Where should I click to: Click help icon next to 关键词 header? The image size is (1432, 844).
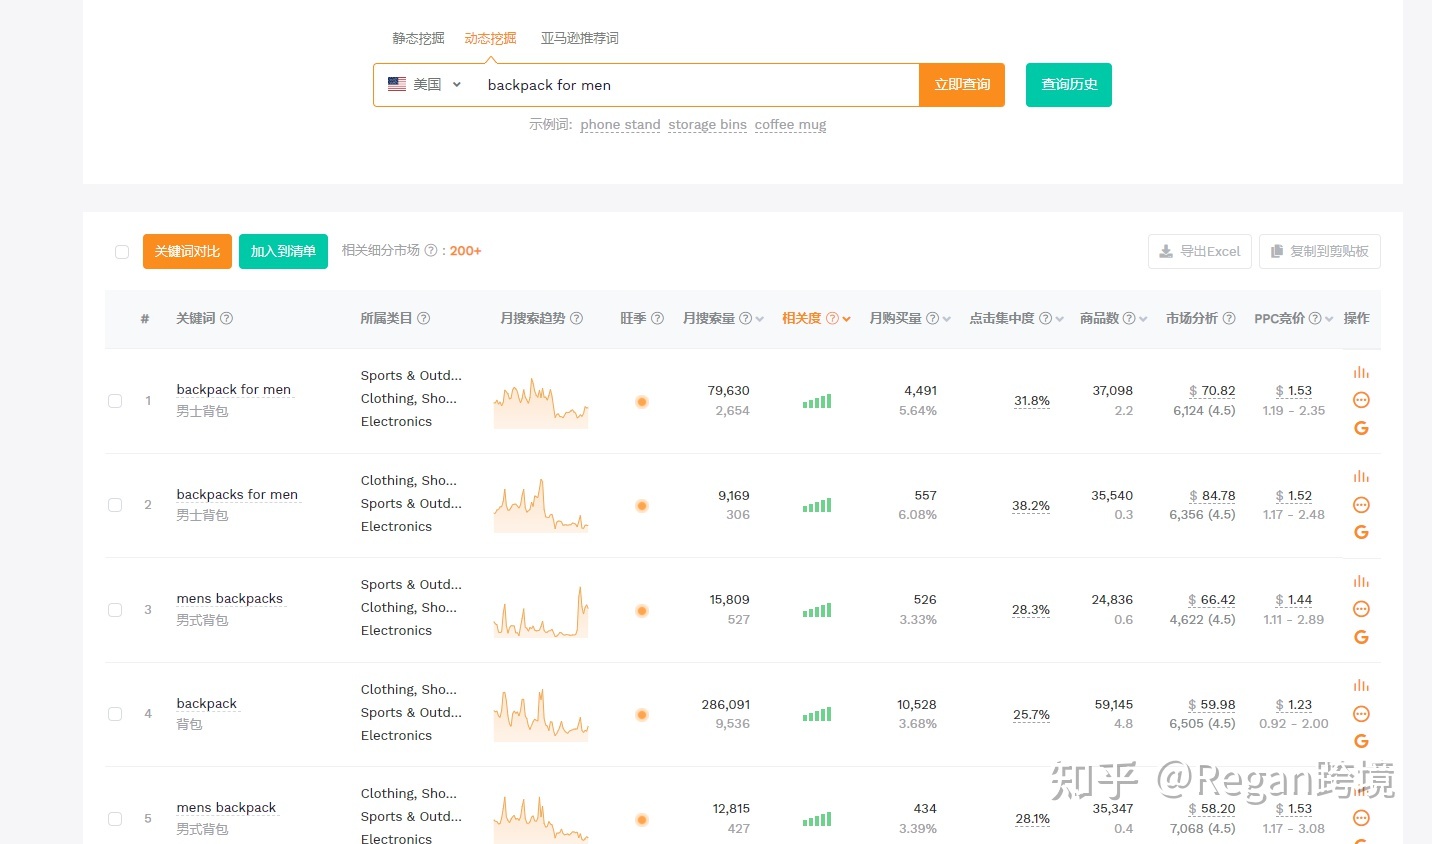pyautogui.click(x=227, y=318)
